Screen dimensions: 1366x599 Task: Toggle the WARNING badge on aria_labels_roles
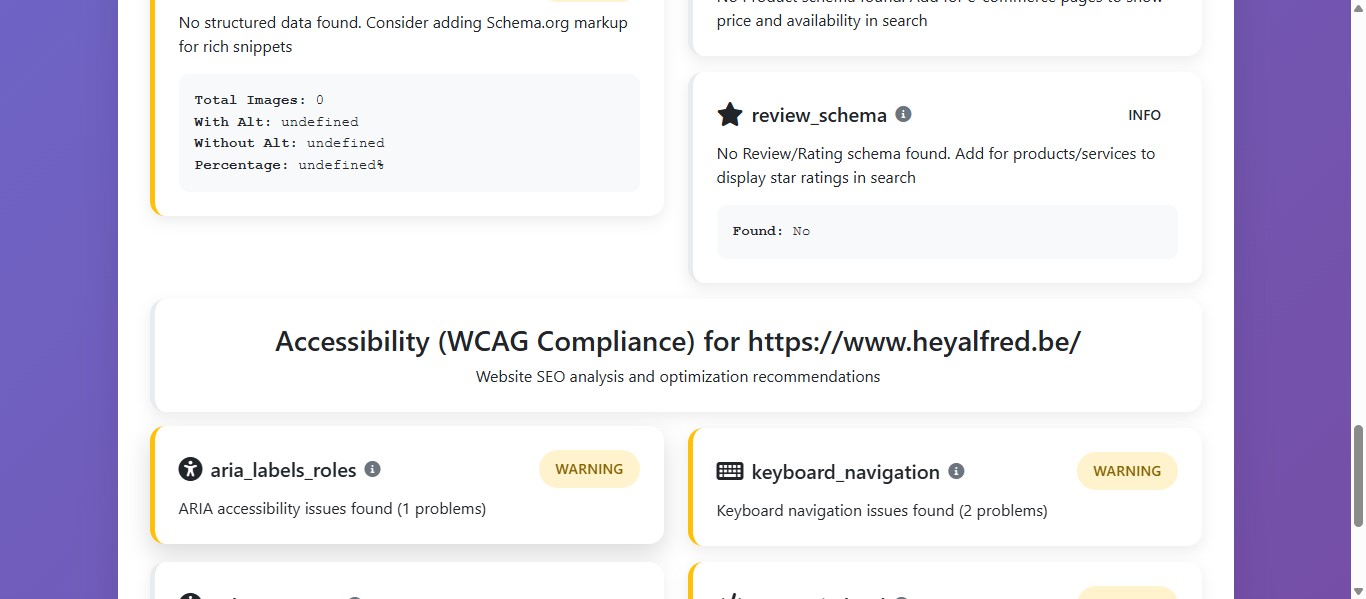tap(589, 468)
